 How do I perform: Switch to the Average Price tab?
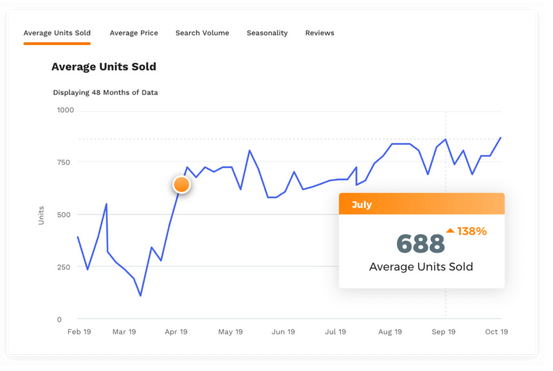(134, 33)
